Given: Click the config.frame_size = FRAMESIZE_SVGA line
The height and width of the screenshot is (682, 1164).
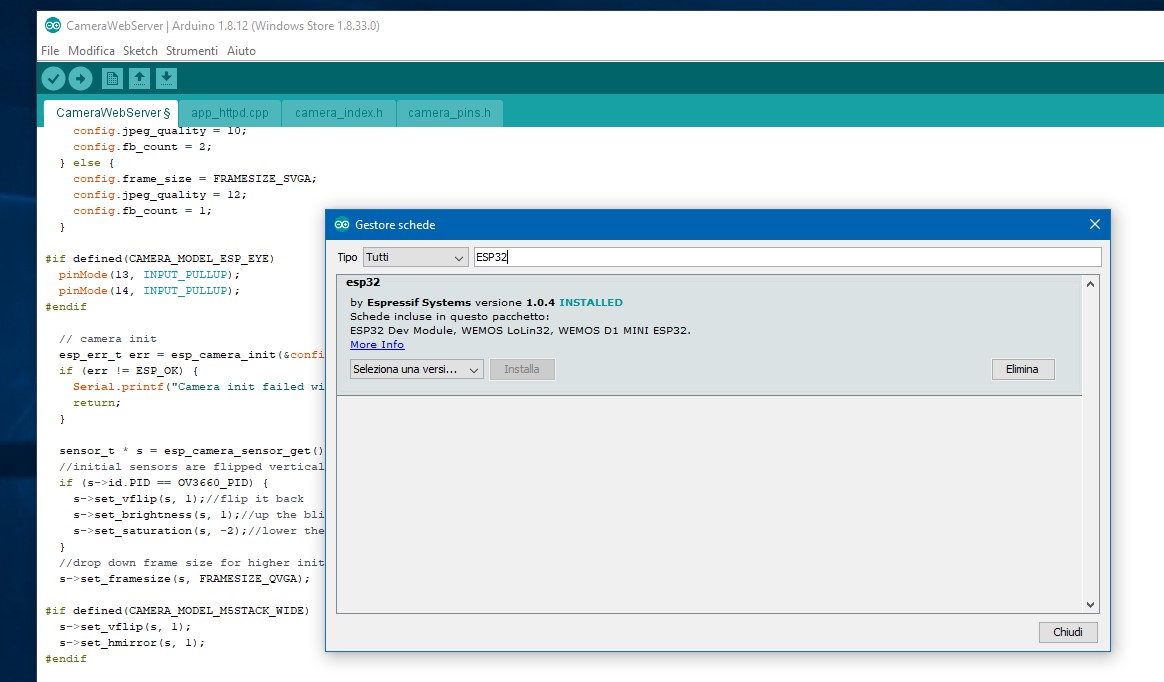Looking at the screenshot, I should coord(194,179).
